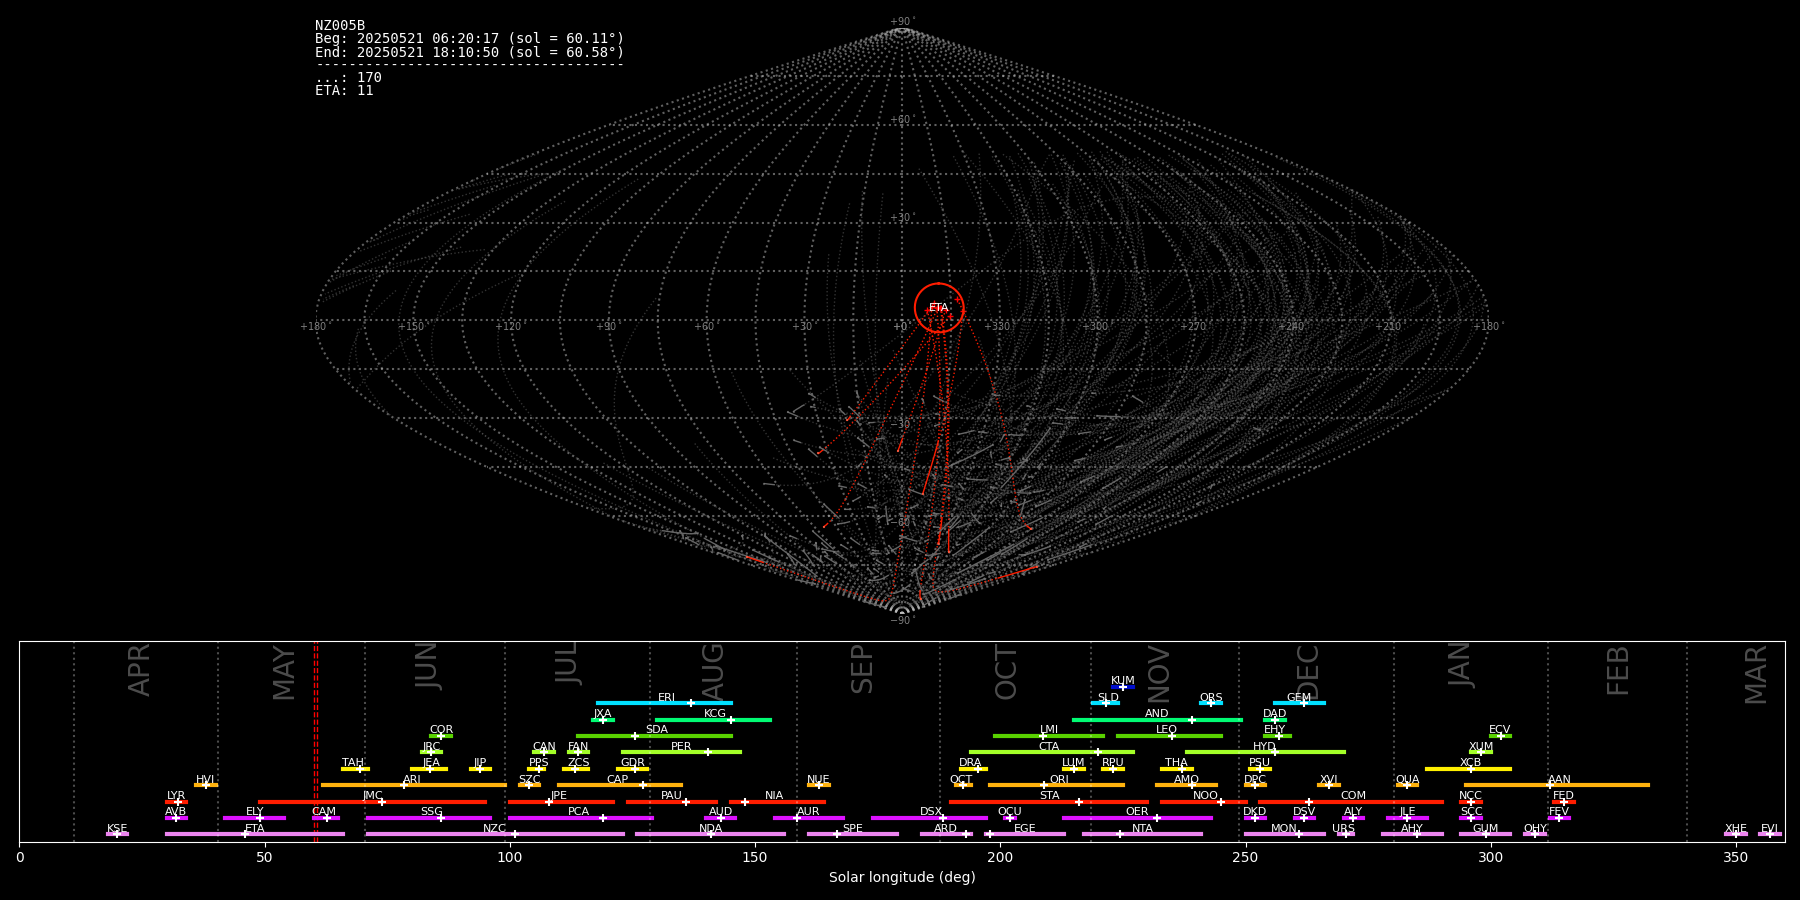Click the +90 label at the sky map top

[x=901, y=22]
